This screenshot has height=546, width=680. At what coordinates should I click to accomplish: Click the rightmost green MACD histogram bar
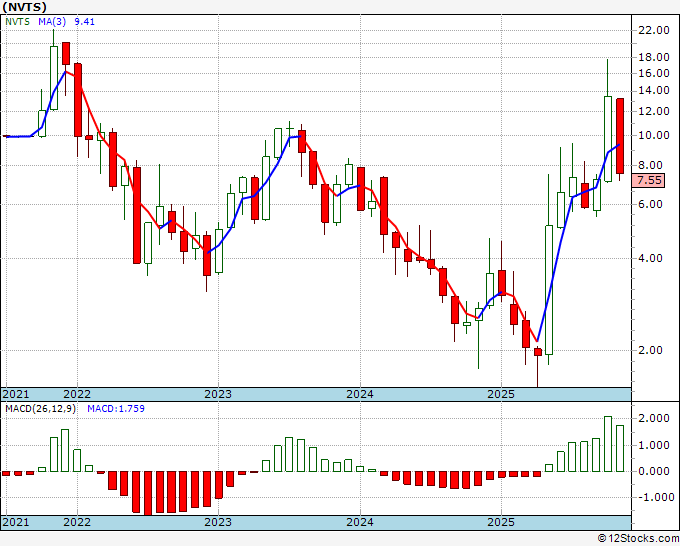620,448
